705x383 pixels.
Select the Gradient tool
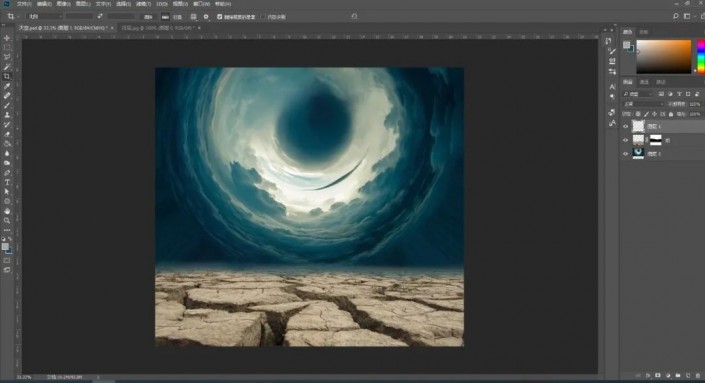click(x=7, y=144)
